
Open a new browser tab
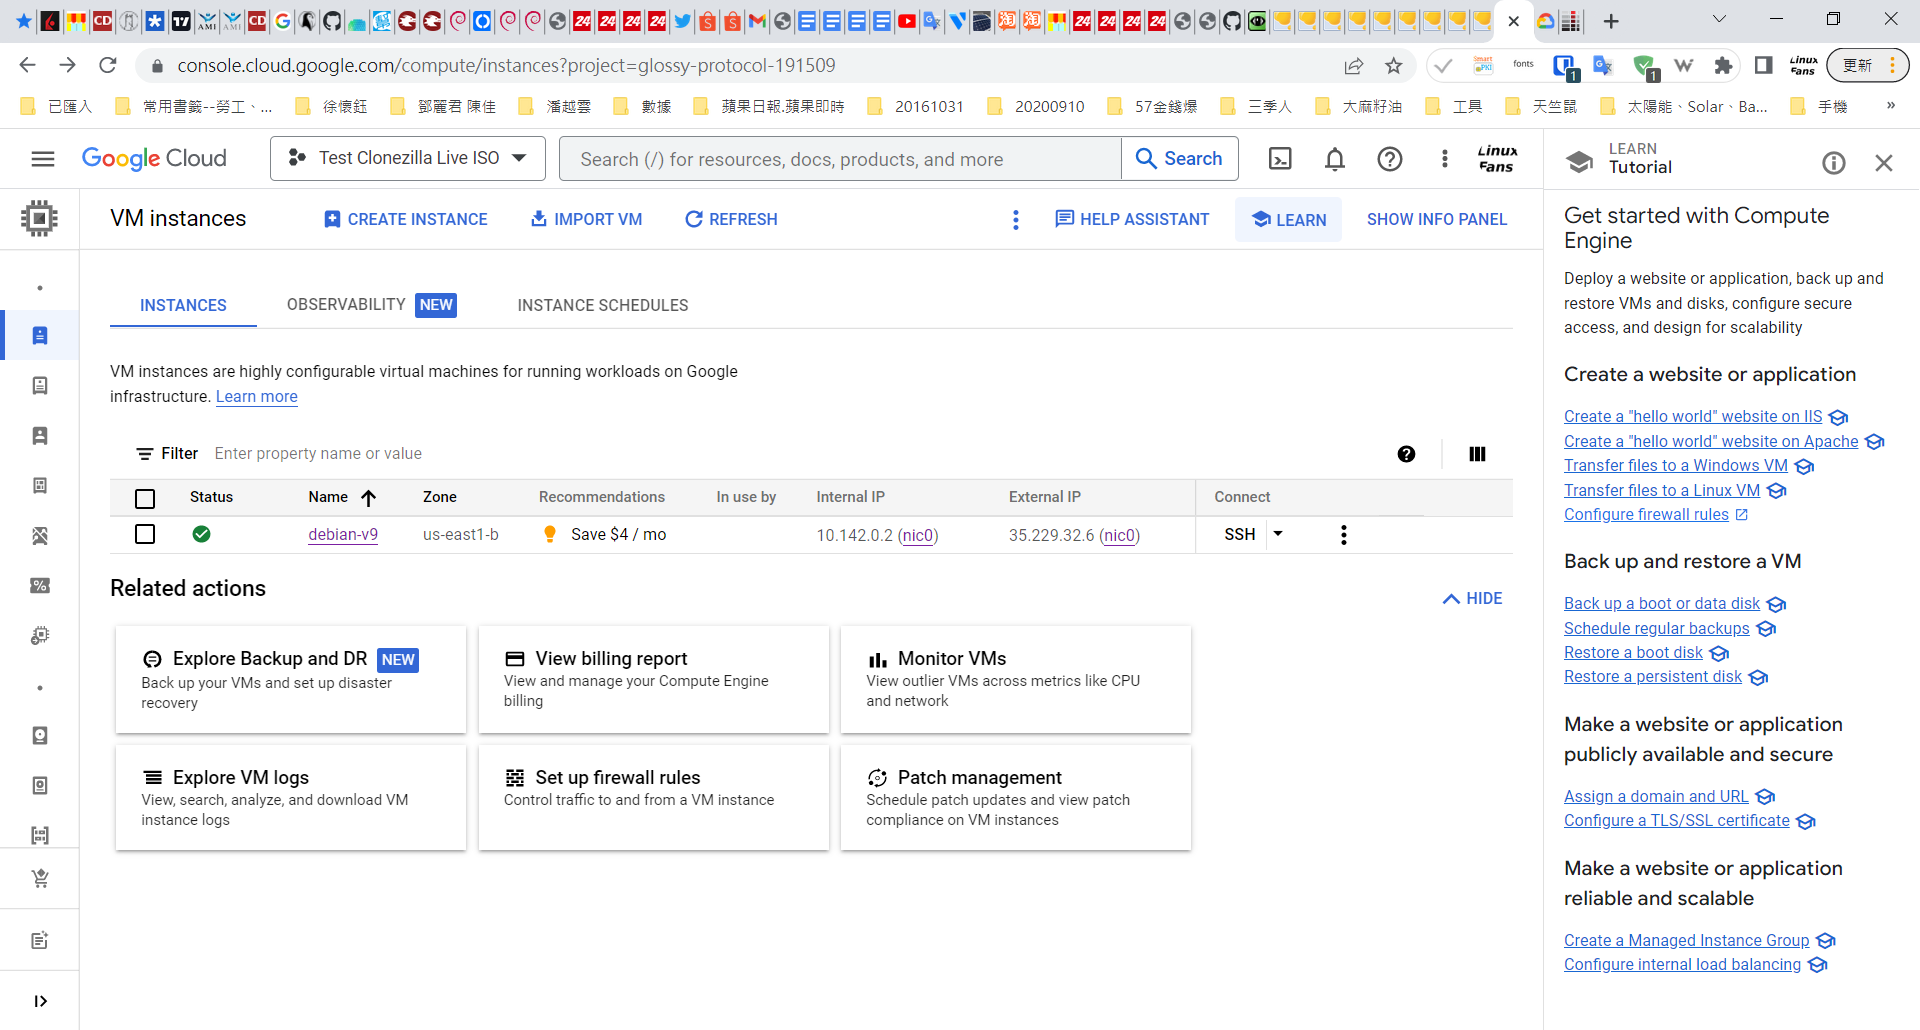(x=1611, y=21)
